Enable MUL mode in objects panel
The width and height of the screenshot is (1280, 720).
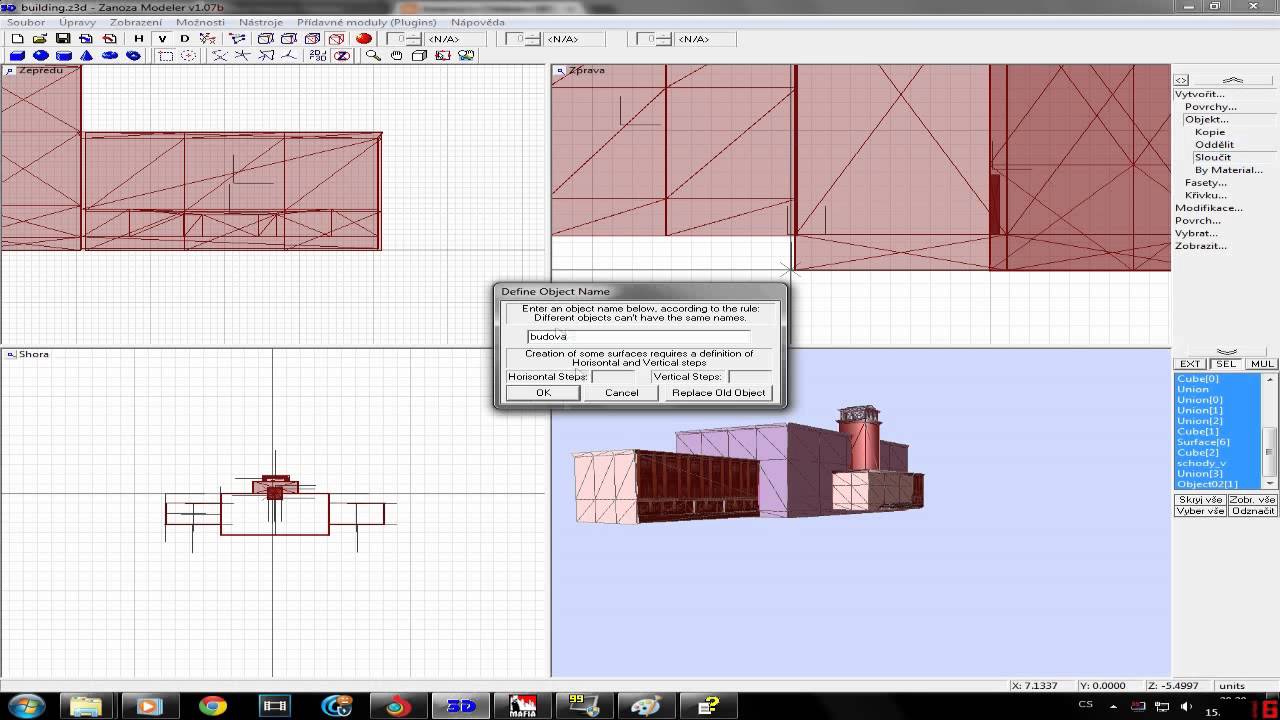click(x=1262, y=364)
